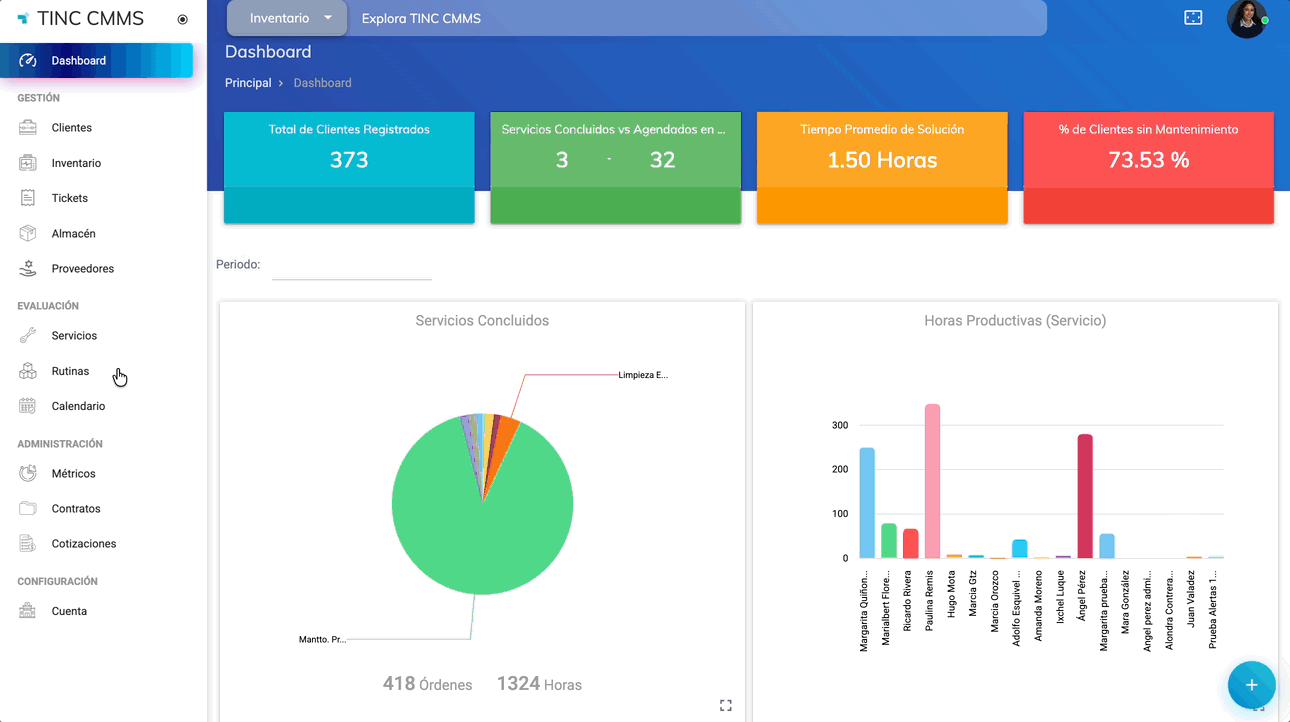Image resolution: width=1290 pixels, height=722 pixels.
Task: Click the Almacén box icon
Action: pos(28,233)
